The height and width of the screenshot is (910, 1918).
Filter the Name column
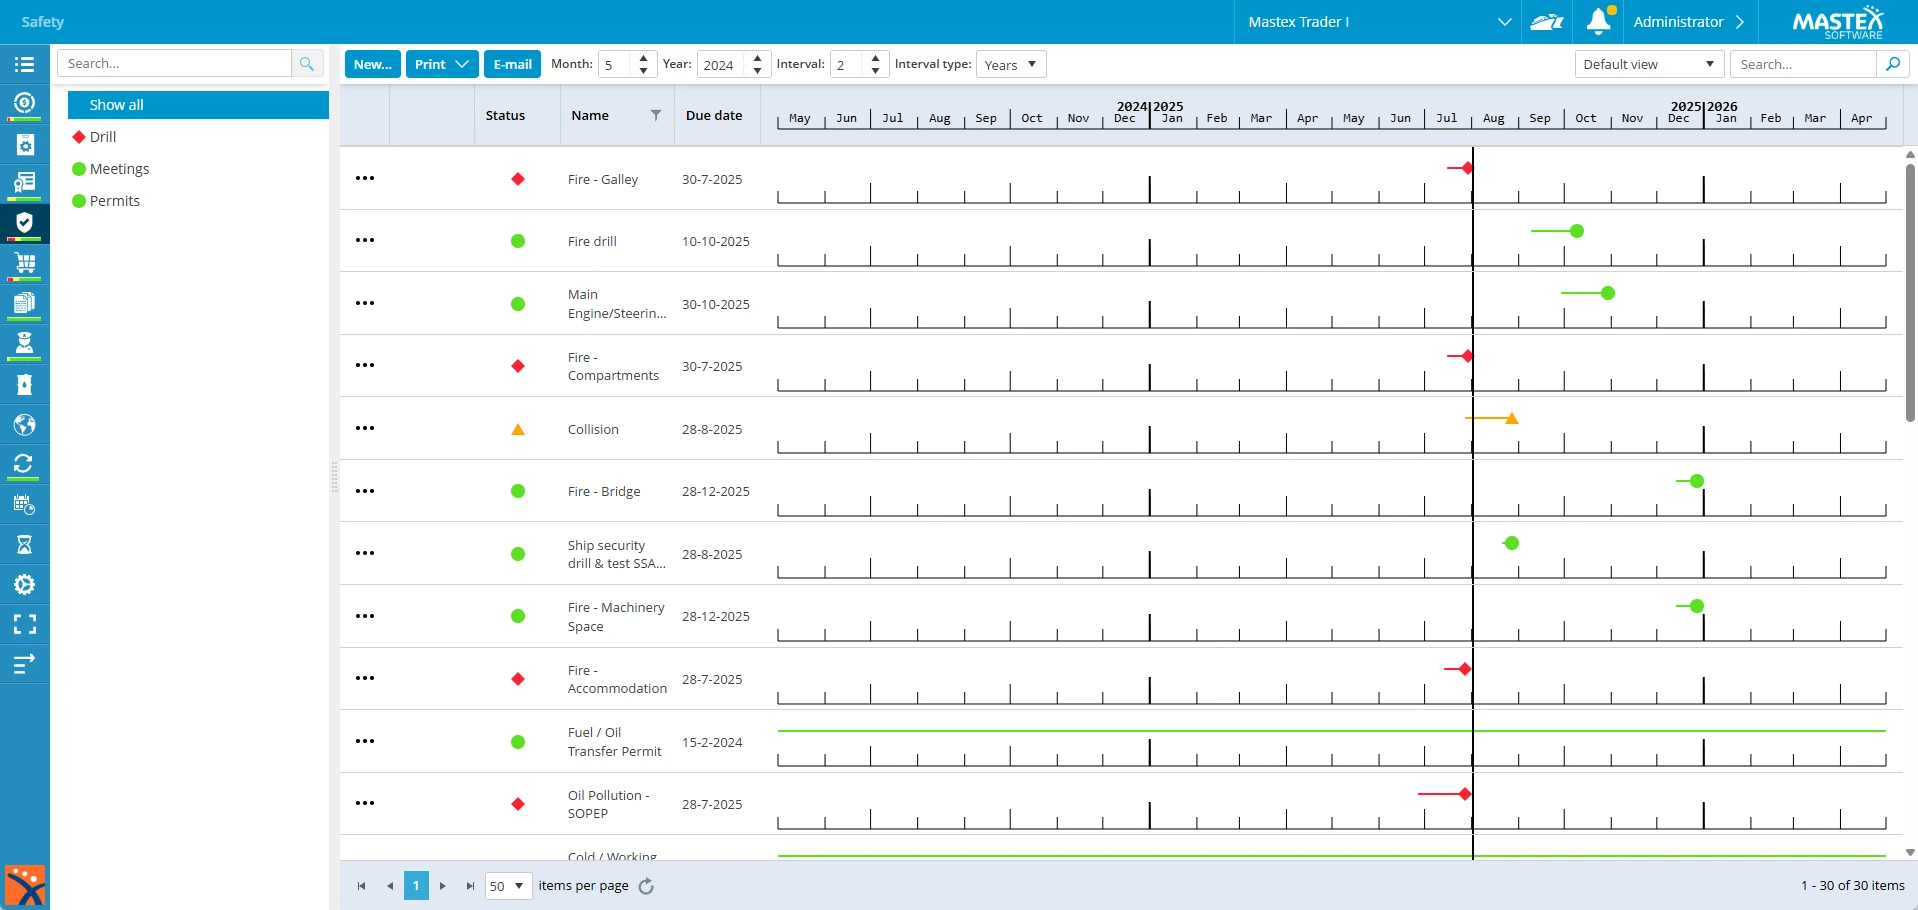pyautogui.click(x=656, y=115)
